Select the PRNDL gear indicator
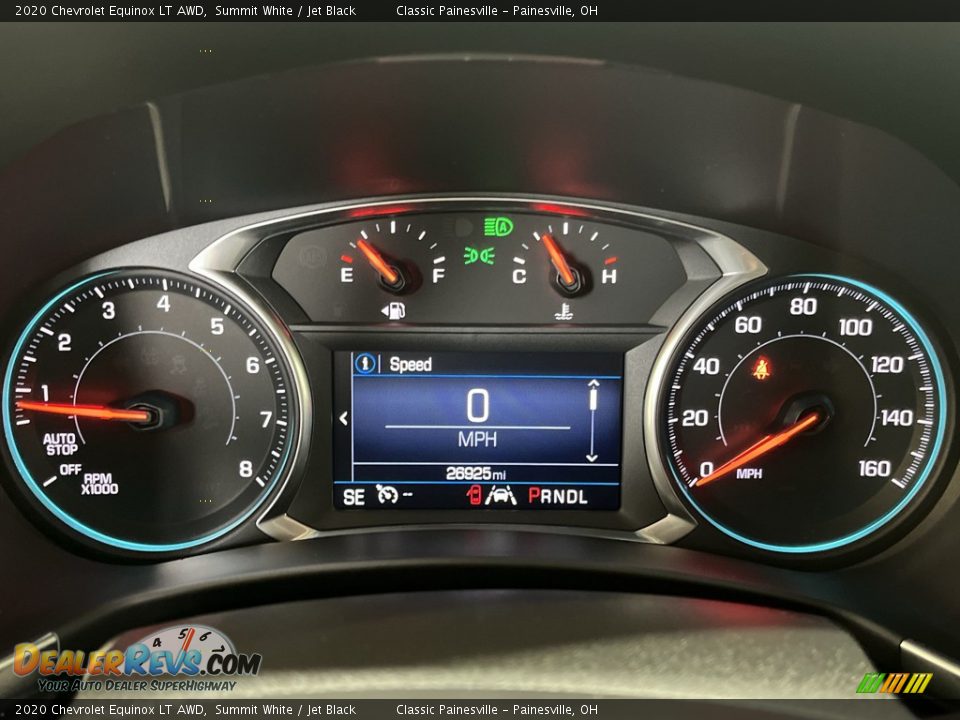 557,496
